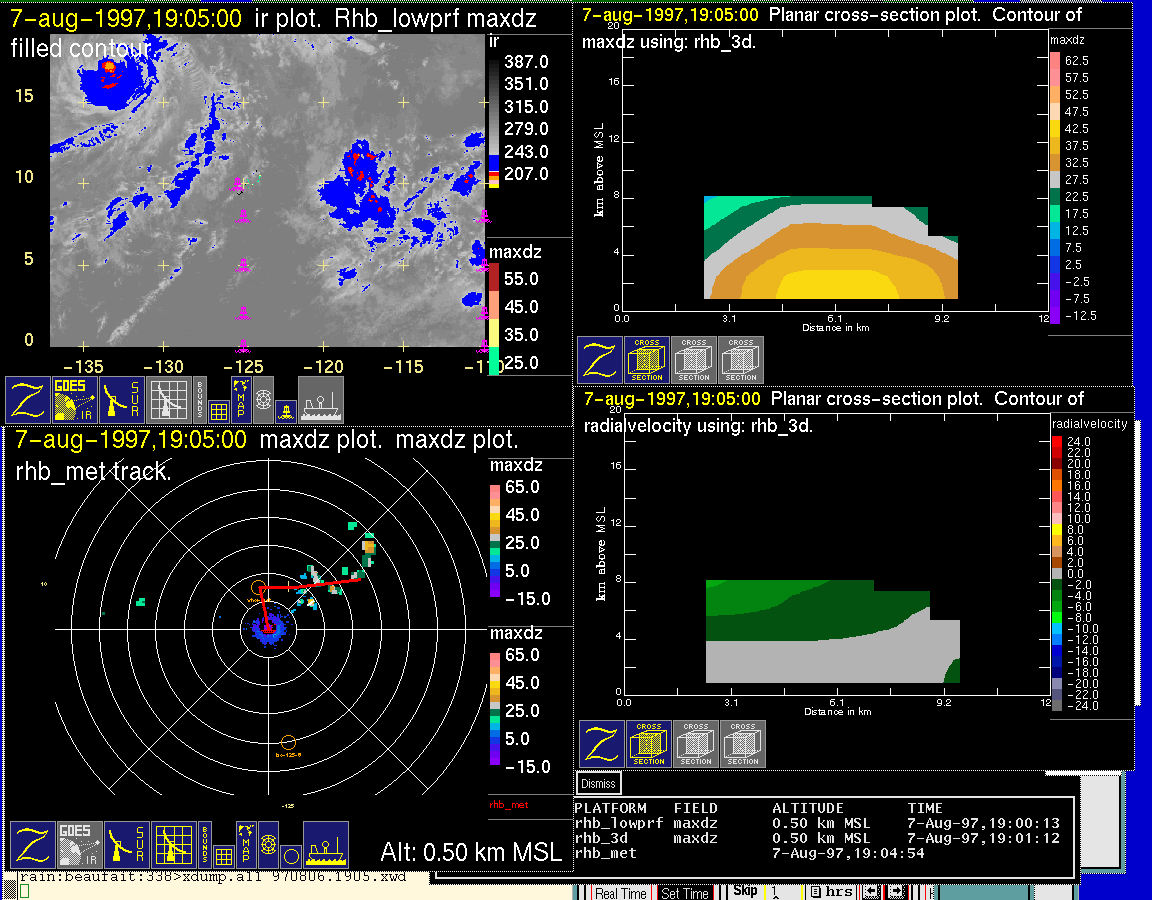Dismiss the platform data overlay window
The height and width of the screenshot is (900, 1152).
[599, 784]
